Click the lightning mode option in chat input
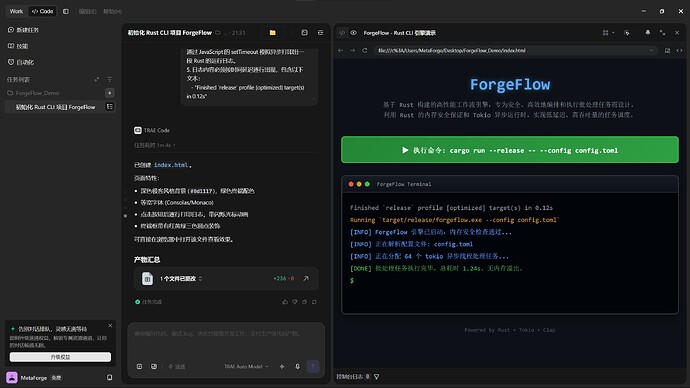Image resolution: width=690 pixels, height=388 pixels. pyautogui.click(x=176, y=366)
